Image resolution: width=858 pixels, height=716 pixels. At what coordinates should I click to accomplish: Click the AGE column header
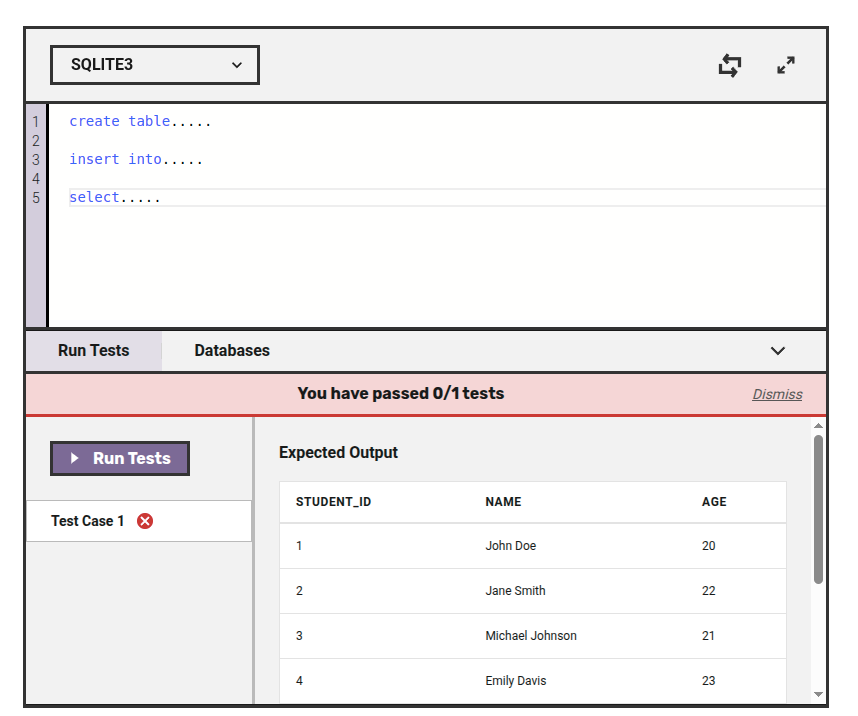tap(714, 502)
